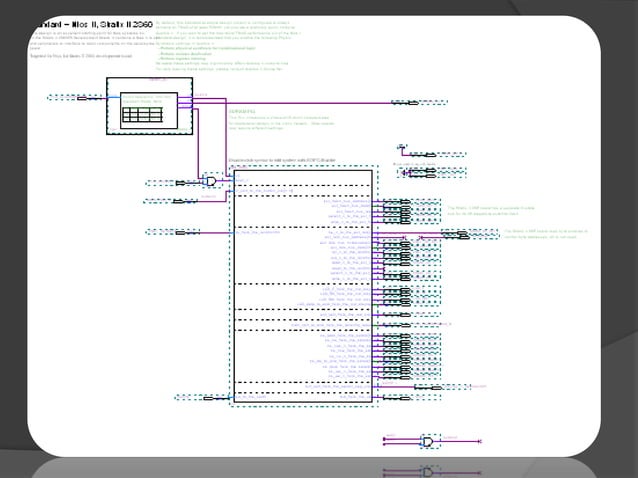Click the small VCC symbol above the top-right pins
The height and width of the screenshot is (478, 638).
click(401, 146)
